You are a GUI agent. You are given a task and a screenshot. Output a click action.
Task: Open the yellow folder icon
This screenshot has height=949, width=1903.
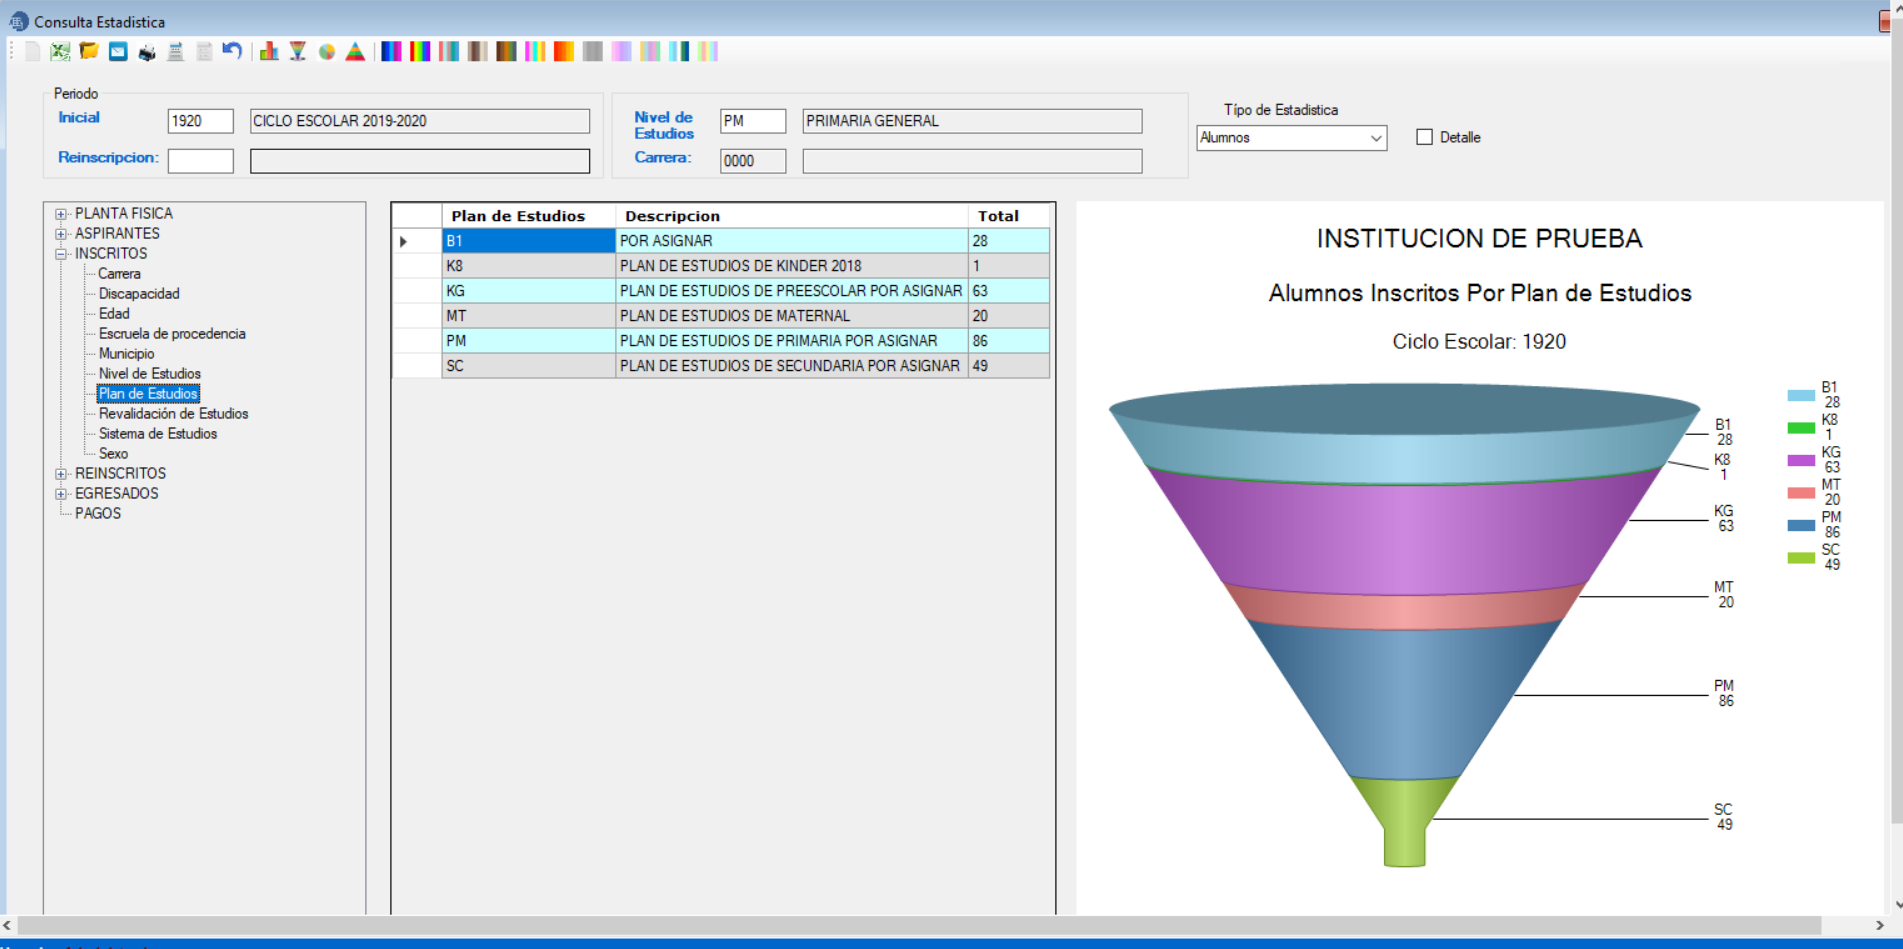[89, 52]
